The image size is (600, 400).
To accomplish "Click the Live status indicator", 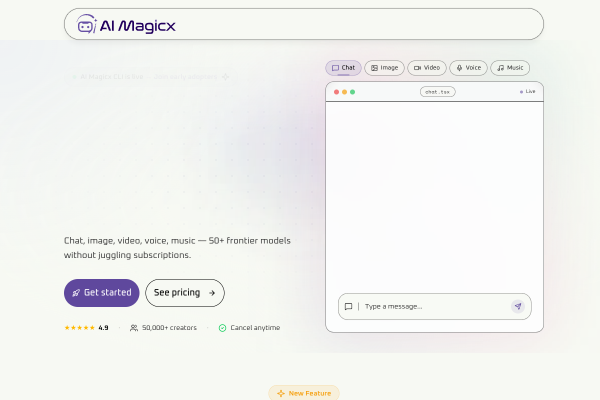I will click(527, 91).
